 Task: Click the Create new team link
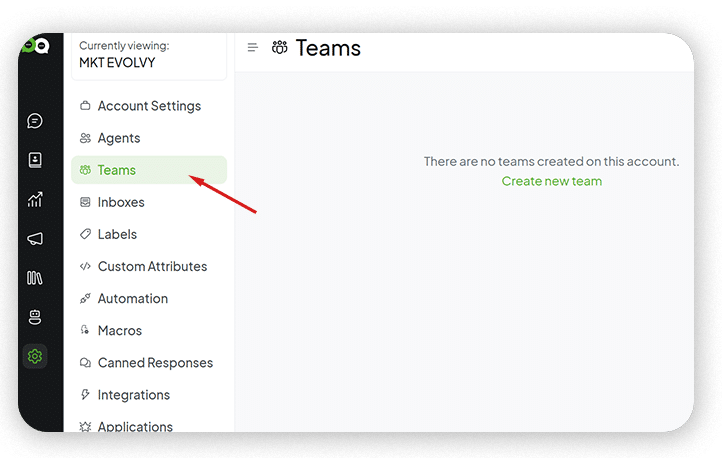tap(551, 181)
